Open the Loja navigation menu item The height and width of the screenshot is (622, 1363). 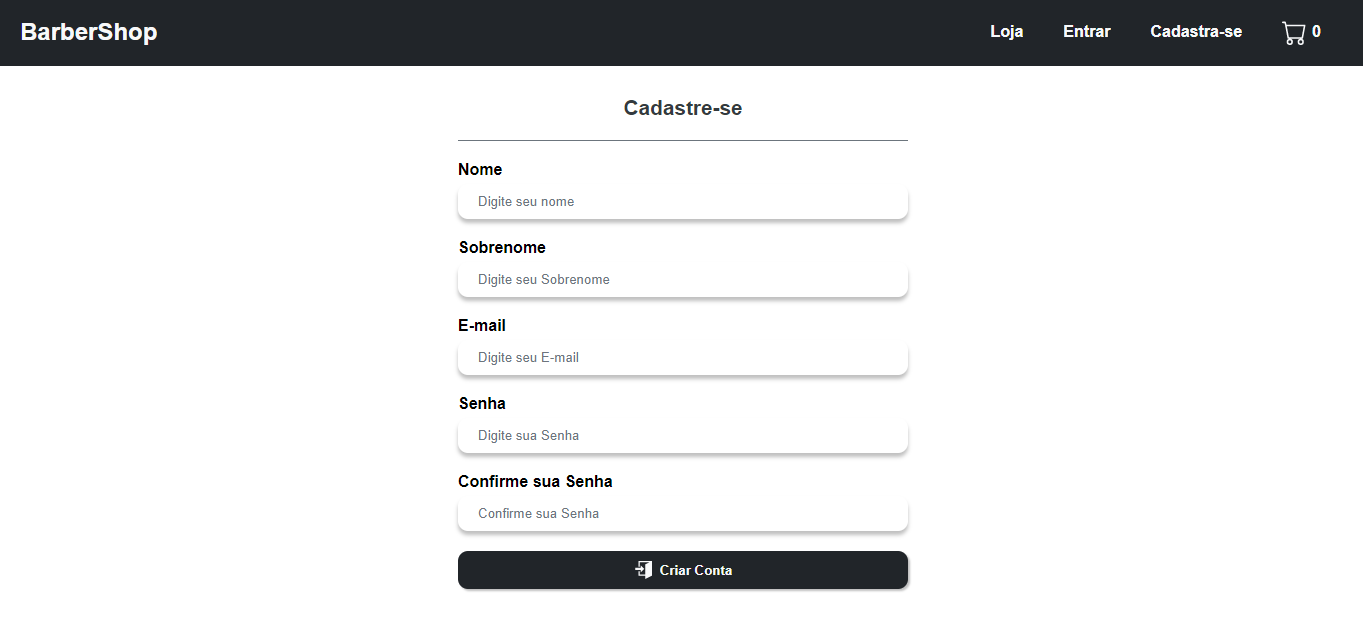[x=1006, y=31]
